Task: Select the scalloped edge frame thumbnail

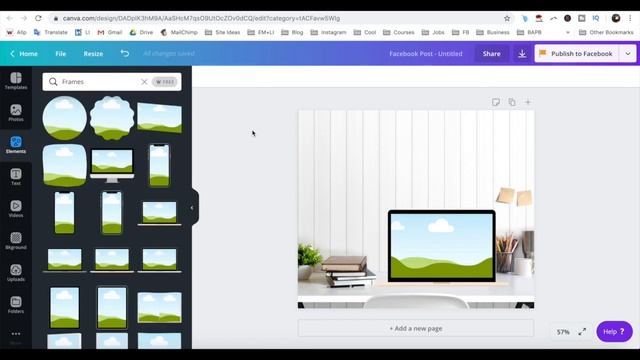Action: pos(112,118)
